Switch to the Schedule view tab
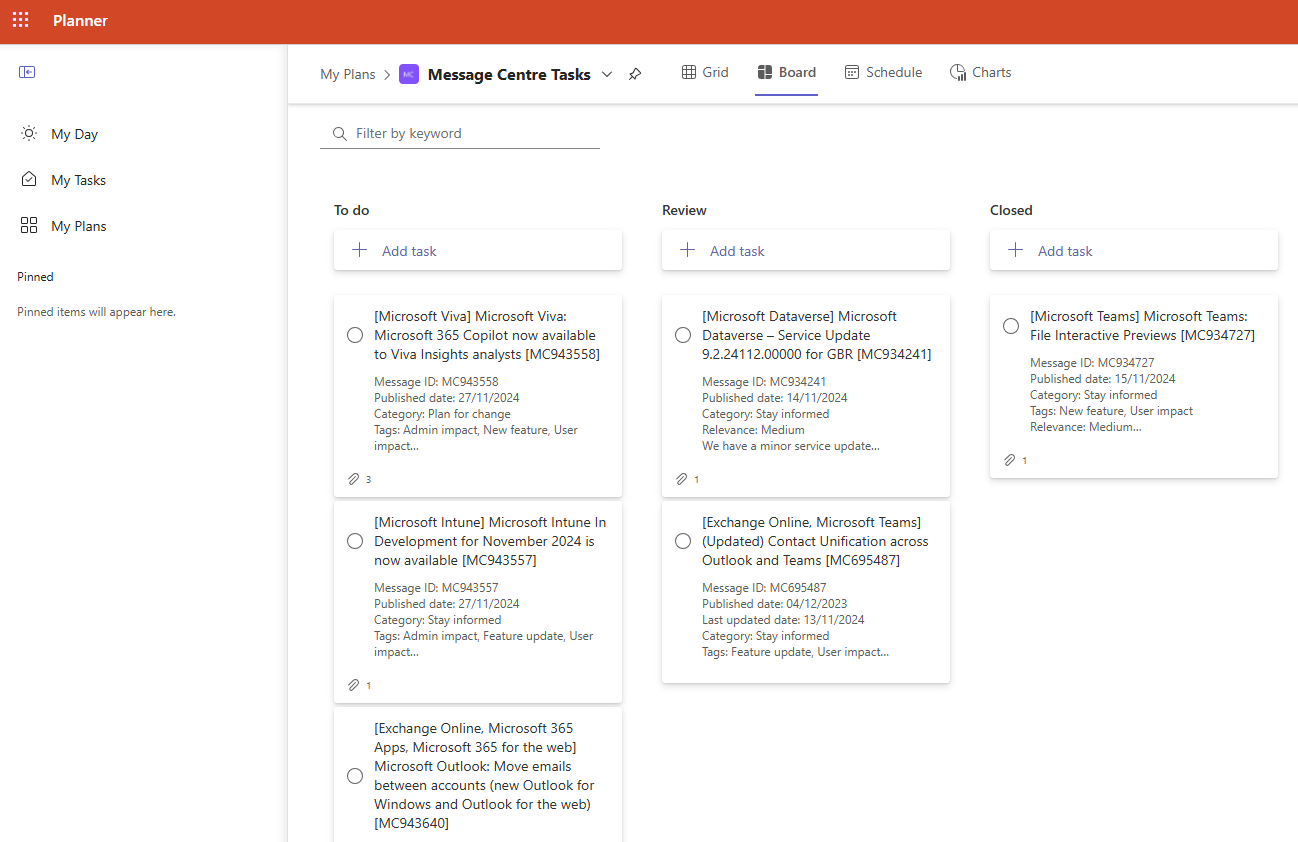Screen dimensions: 1298x842 pos(883,72)
